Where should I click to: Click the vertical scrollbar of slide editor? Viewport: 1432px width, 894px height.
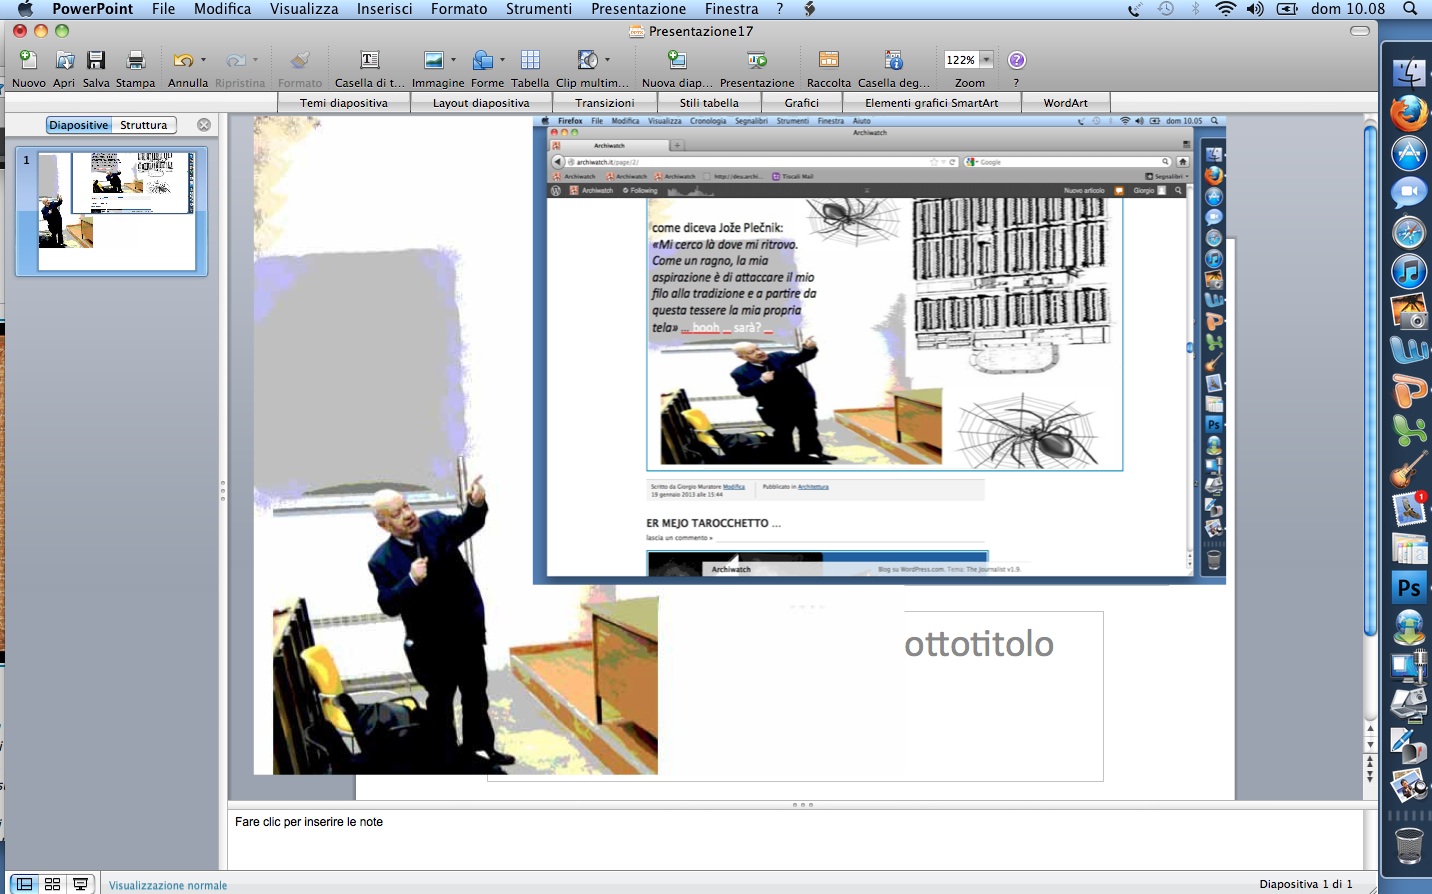pos(1370,380)
